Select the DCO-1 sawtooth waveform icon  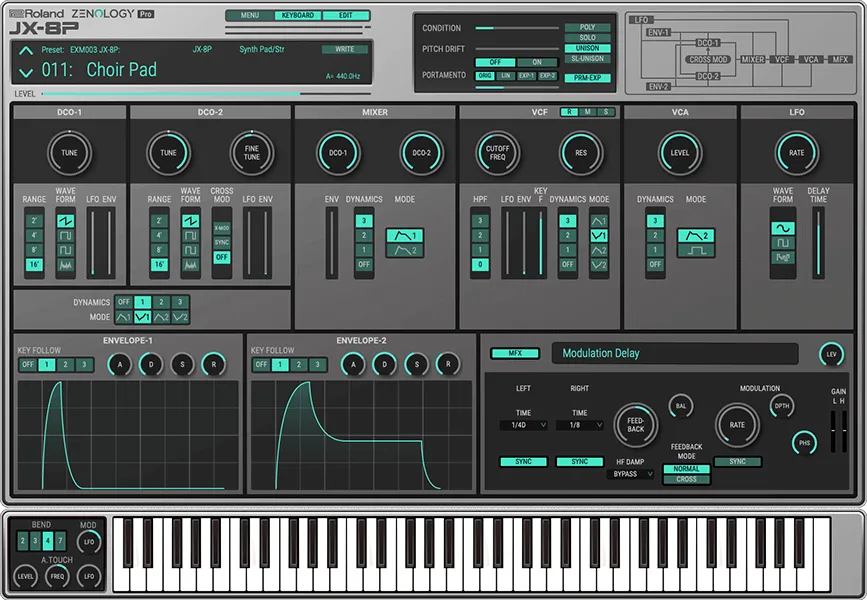pos(66,221)
